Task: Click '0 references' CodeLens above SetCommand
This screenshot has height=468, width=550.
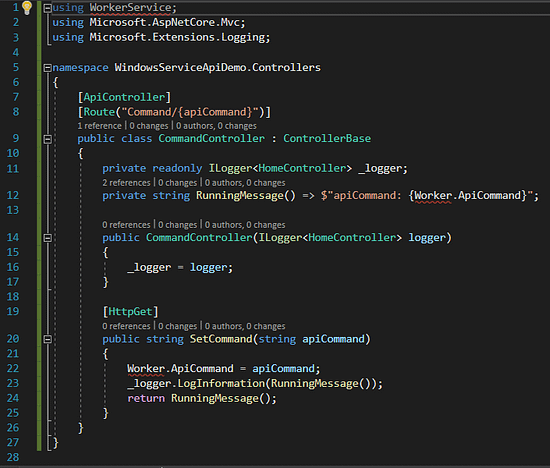Action: coord(126,326)
